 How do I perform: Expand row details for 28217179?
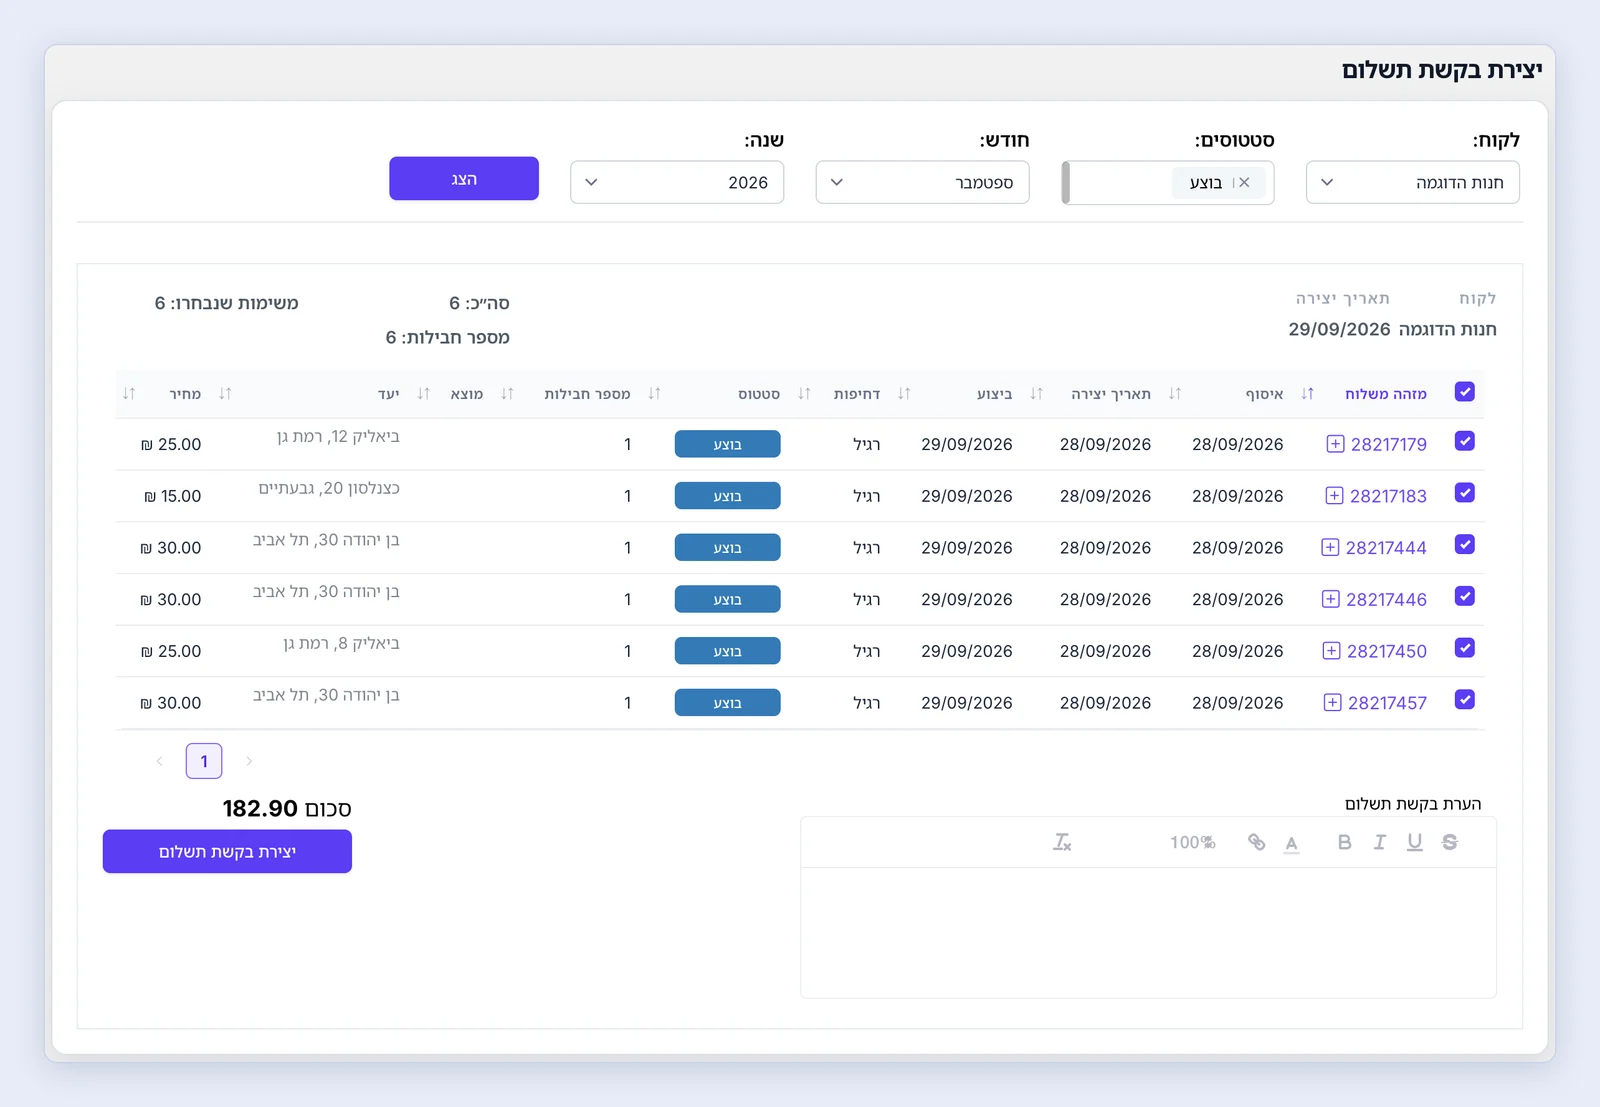coord(1335,444)
